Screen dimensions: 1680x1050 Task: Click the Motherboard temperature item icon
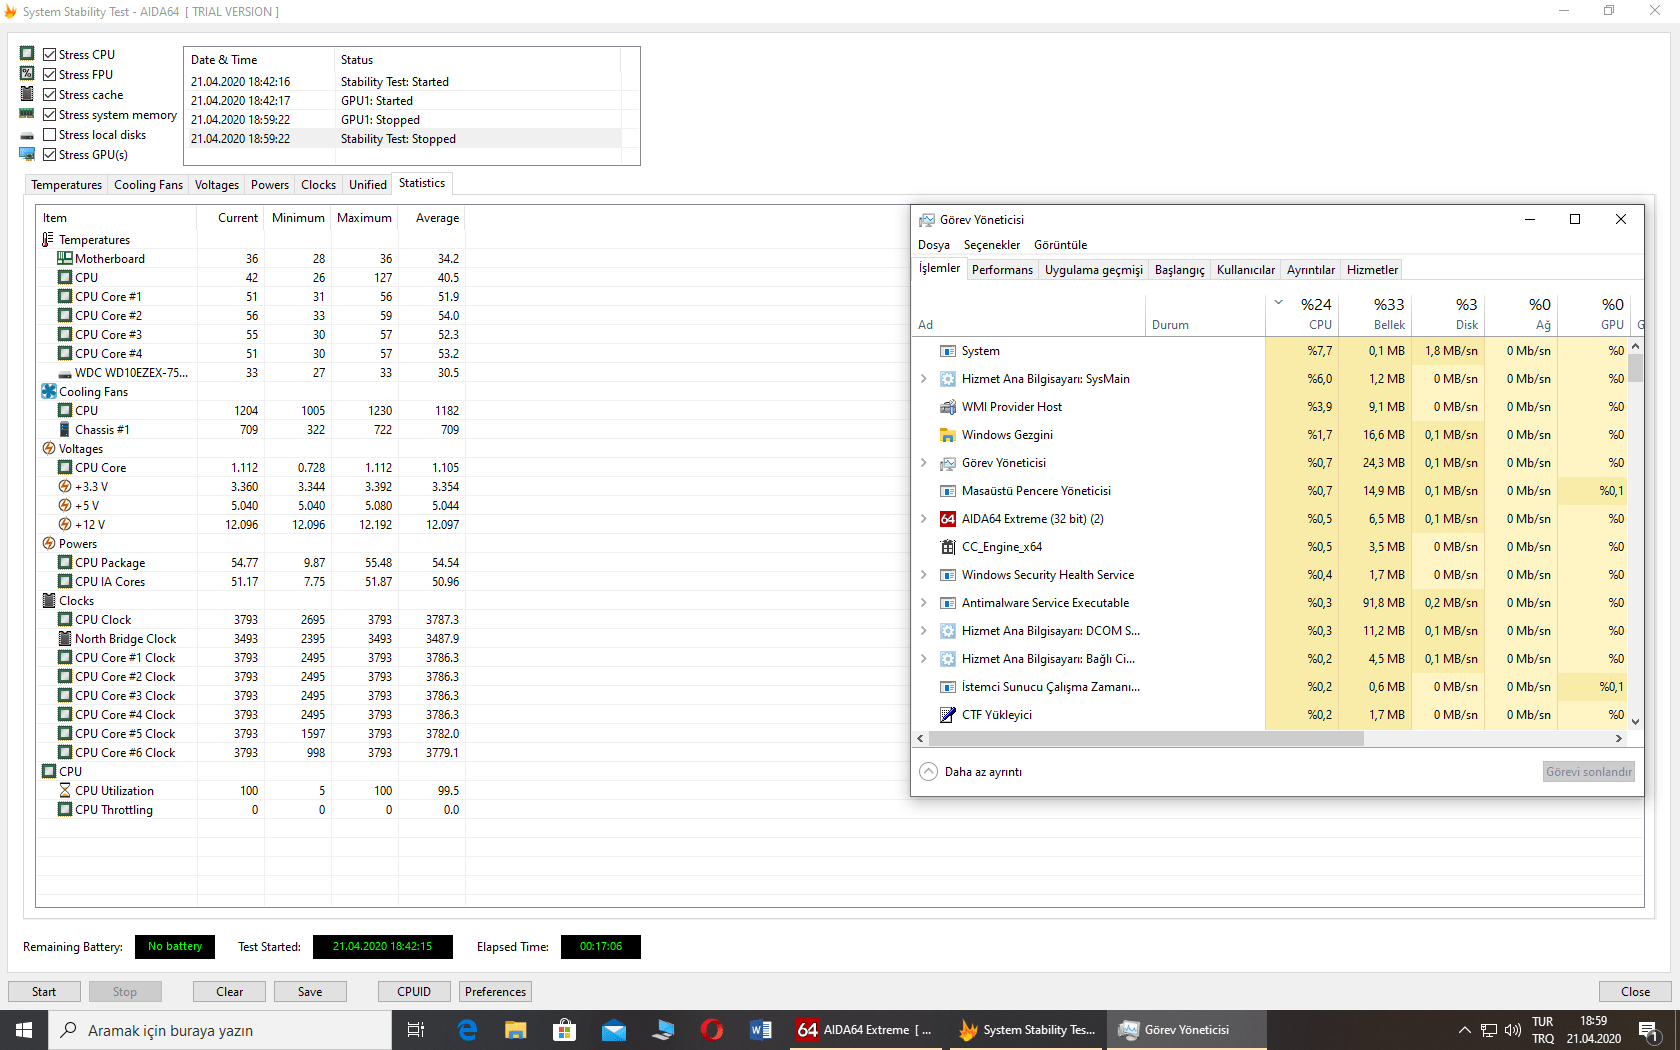tap(65, 259)
